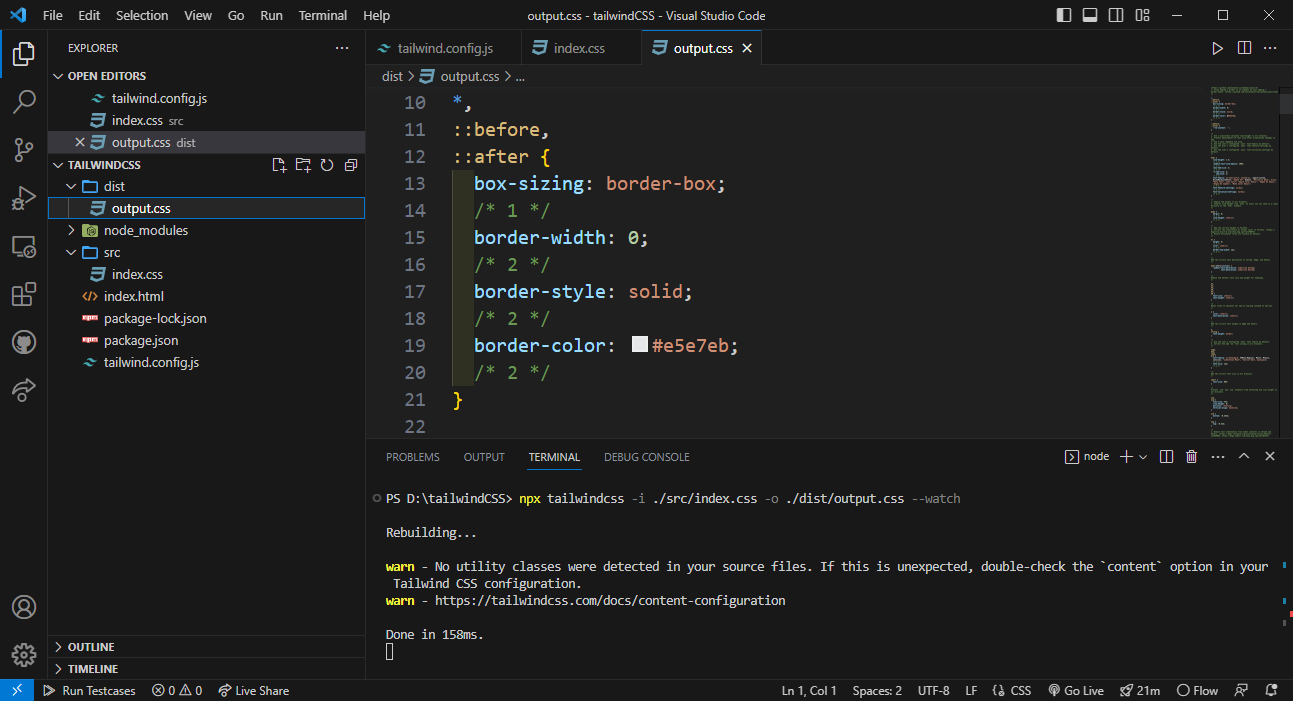Click Go Live in status bar
The image size is (1293, 701).
coord(1075,690)
